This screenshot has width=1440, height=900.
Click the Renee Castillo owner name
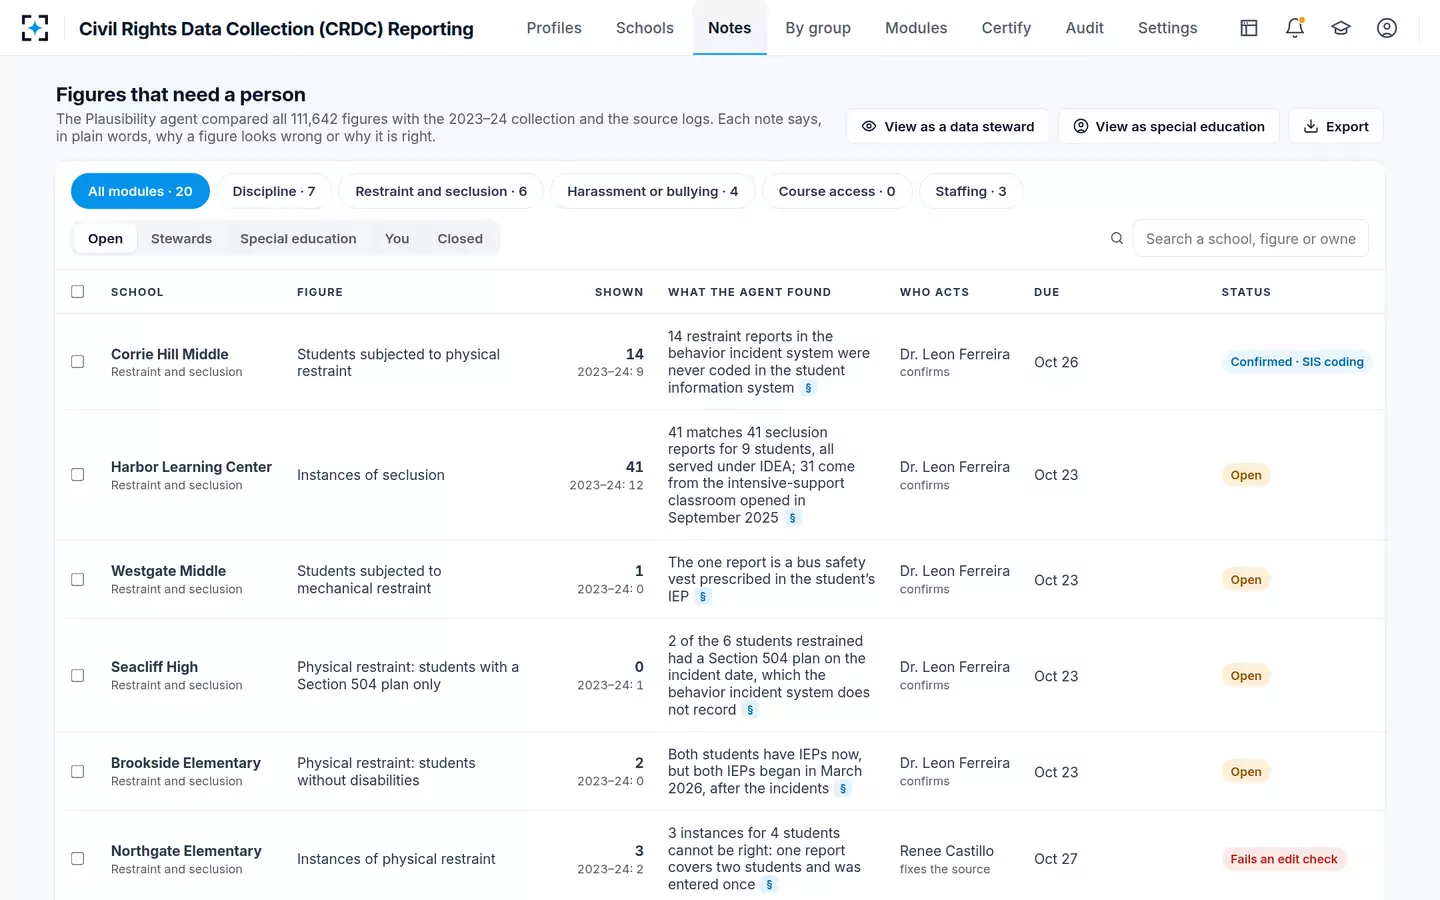pyautogui.click(x=947, y=851)
